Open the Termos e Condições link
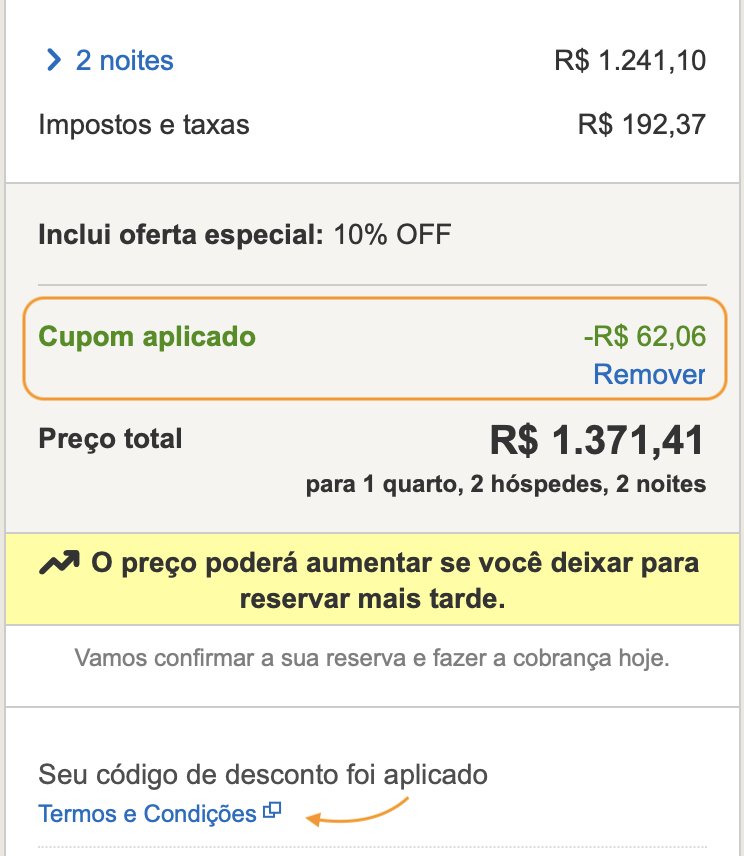Viewport: 744px width, 856px height. click(147, 814)
